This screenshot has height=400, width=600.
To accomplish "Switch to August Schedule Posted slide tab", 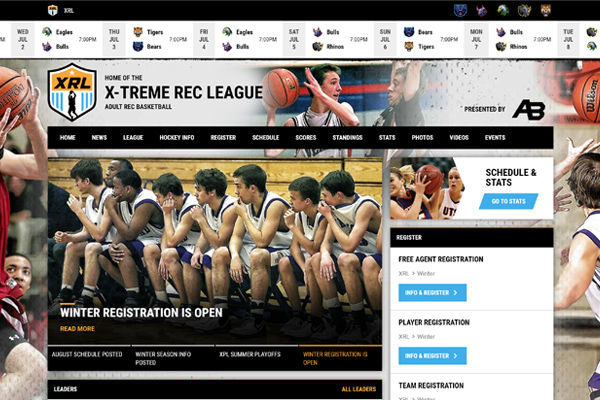I will point(87,354).
